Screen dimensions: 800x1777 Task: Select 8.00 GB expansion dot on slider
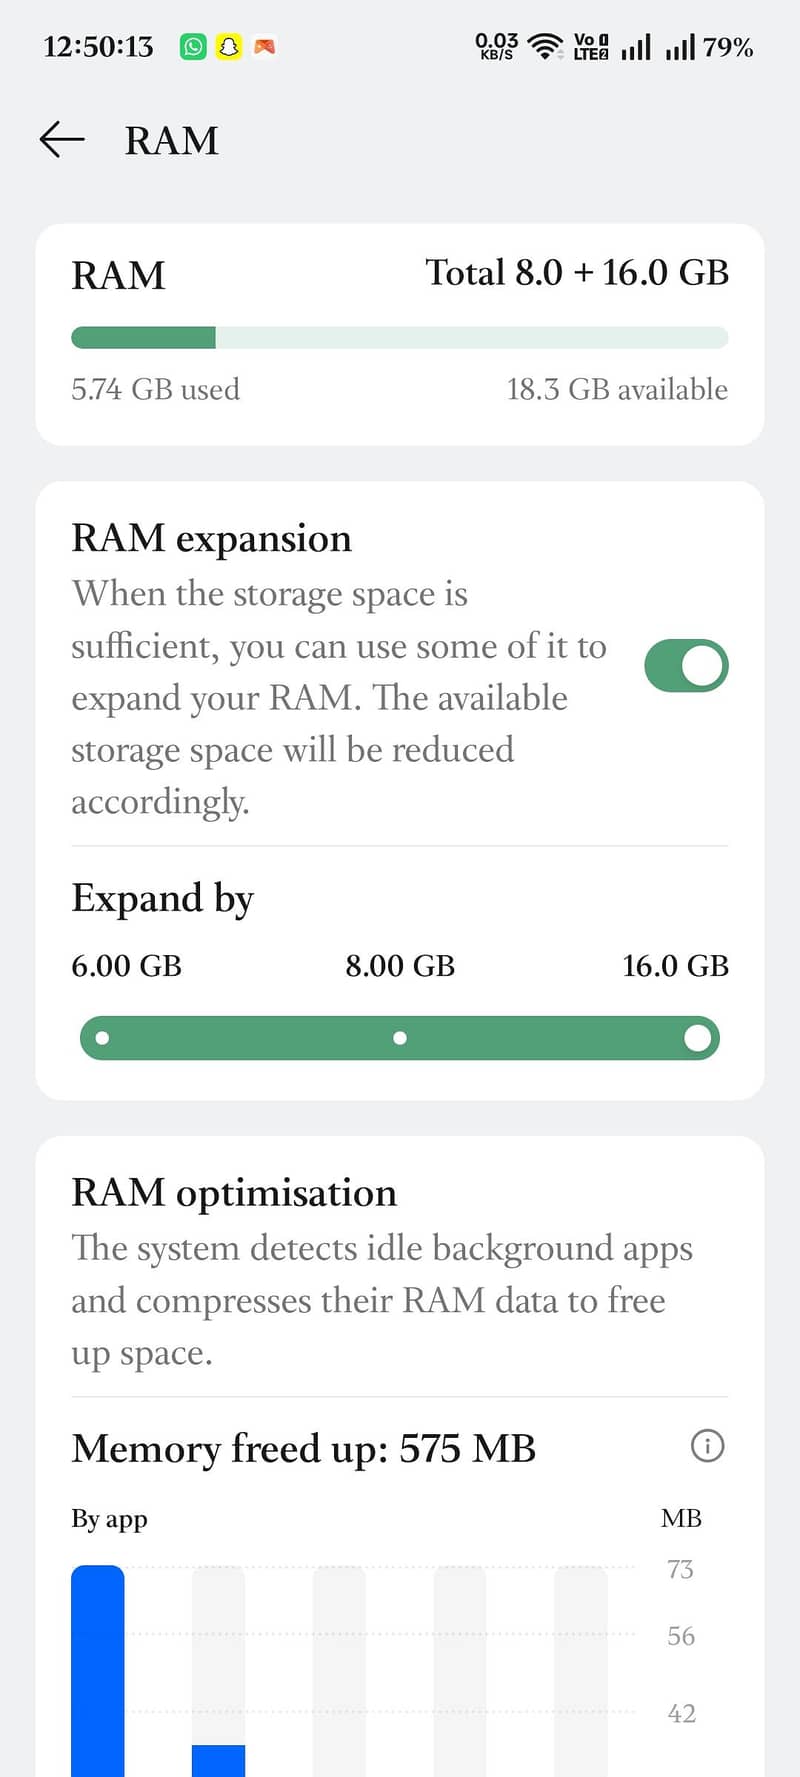point(400,1038)
